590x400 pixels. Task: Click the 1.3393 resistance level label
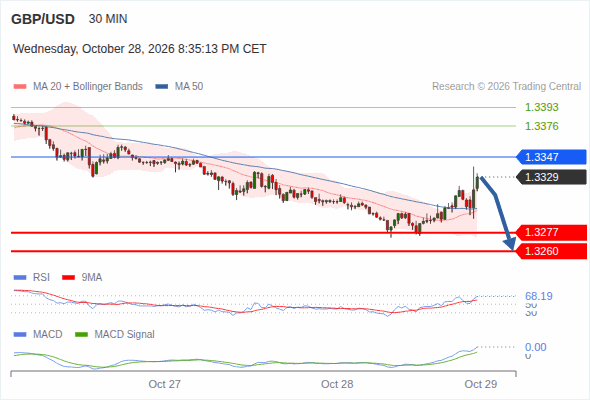click(541, 107)
